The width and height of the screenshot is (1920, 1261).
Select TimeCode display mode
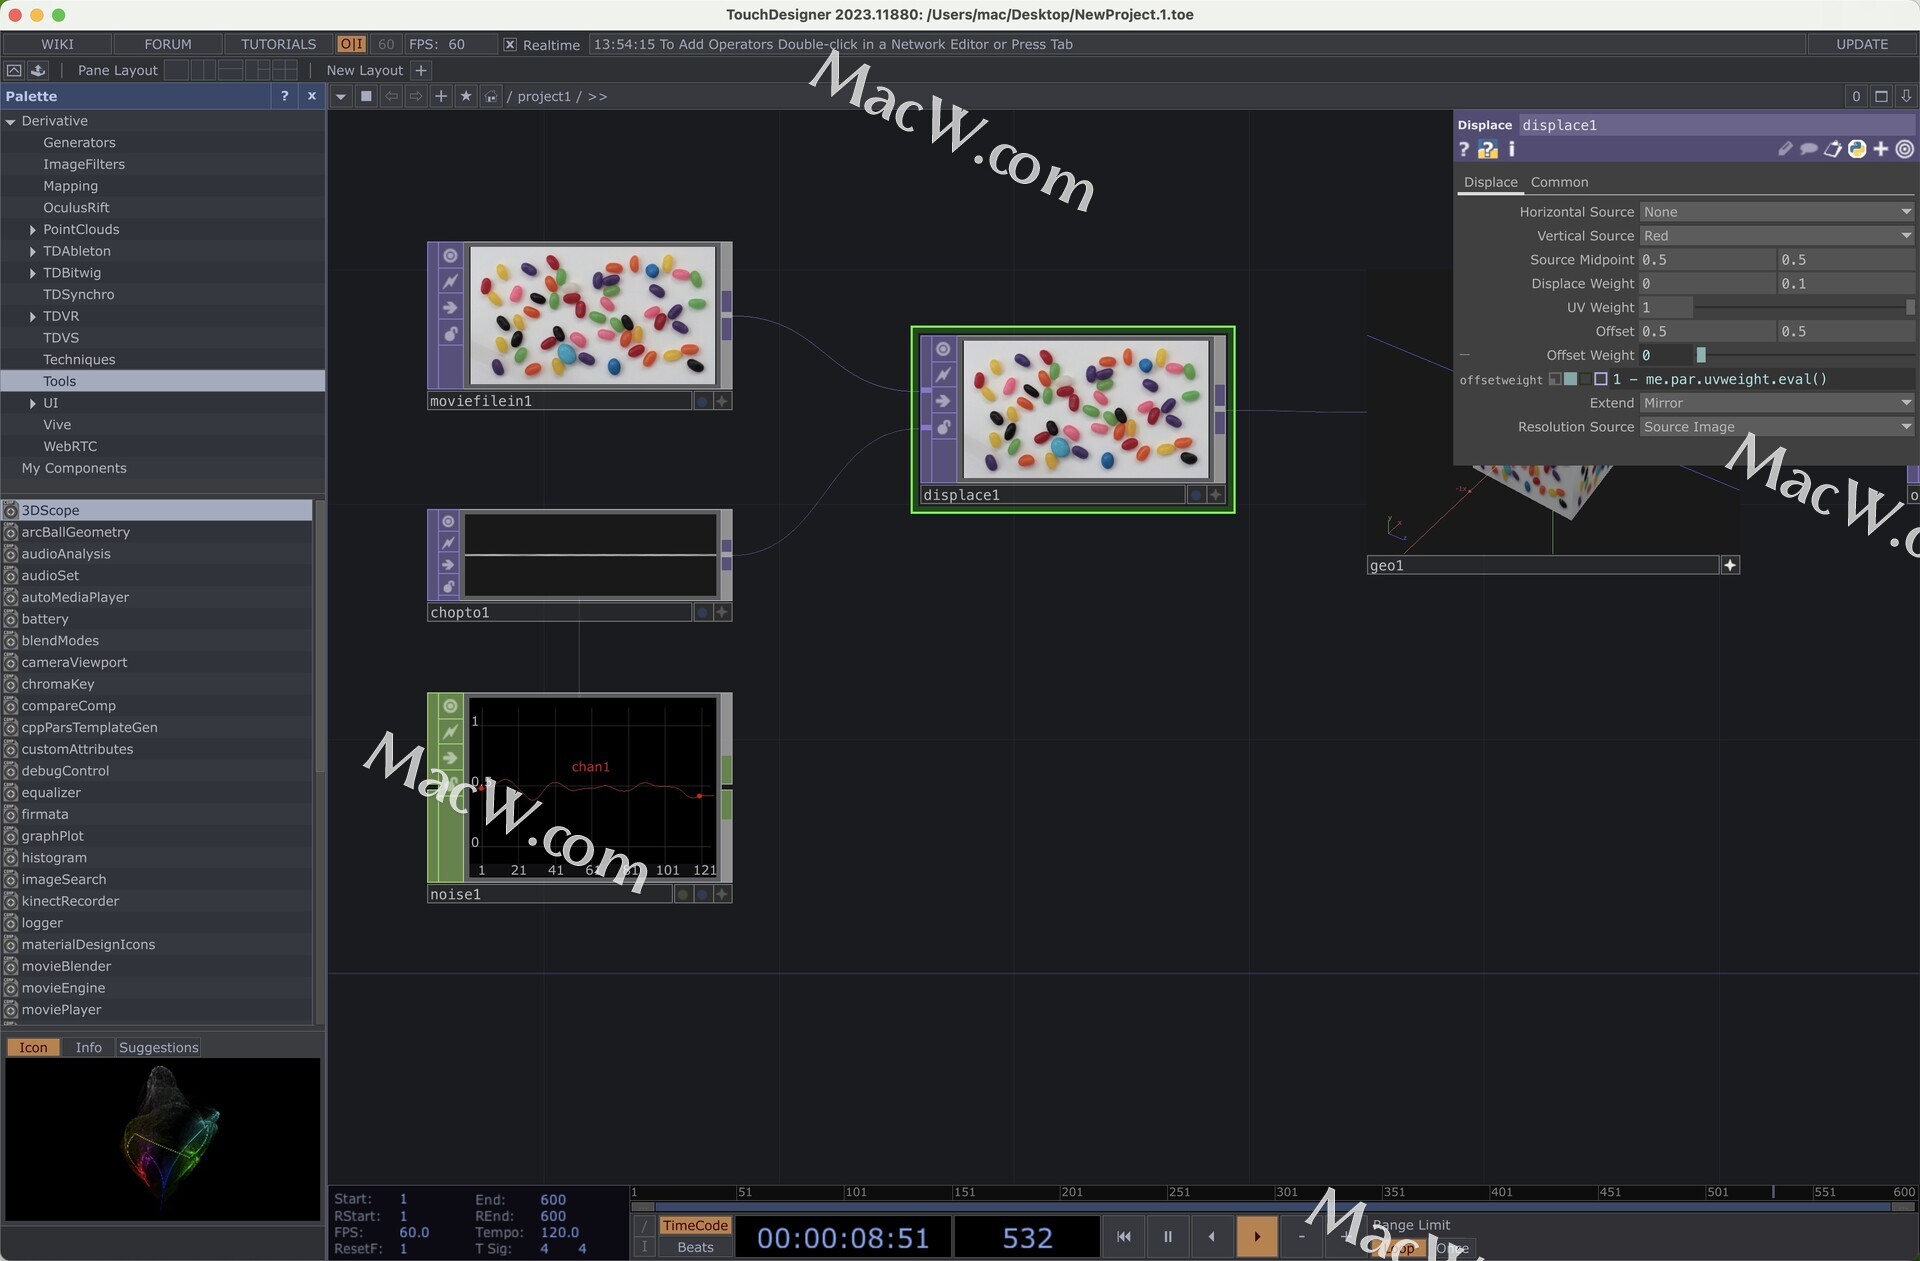click(695, 1226)
